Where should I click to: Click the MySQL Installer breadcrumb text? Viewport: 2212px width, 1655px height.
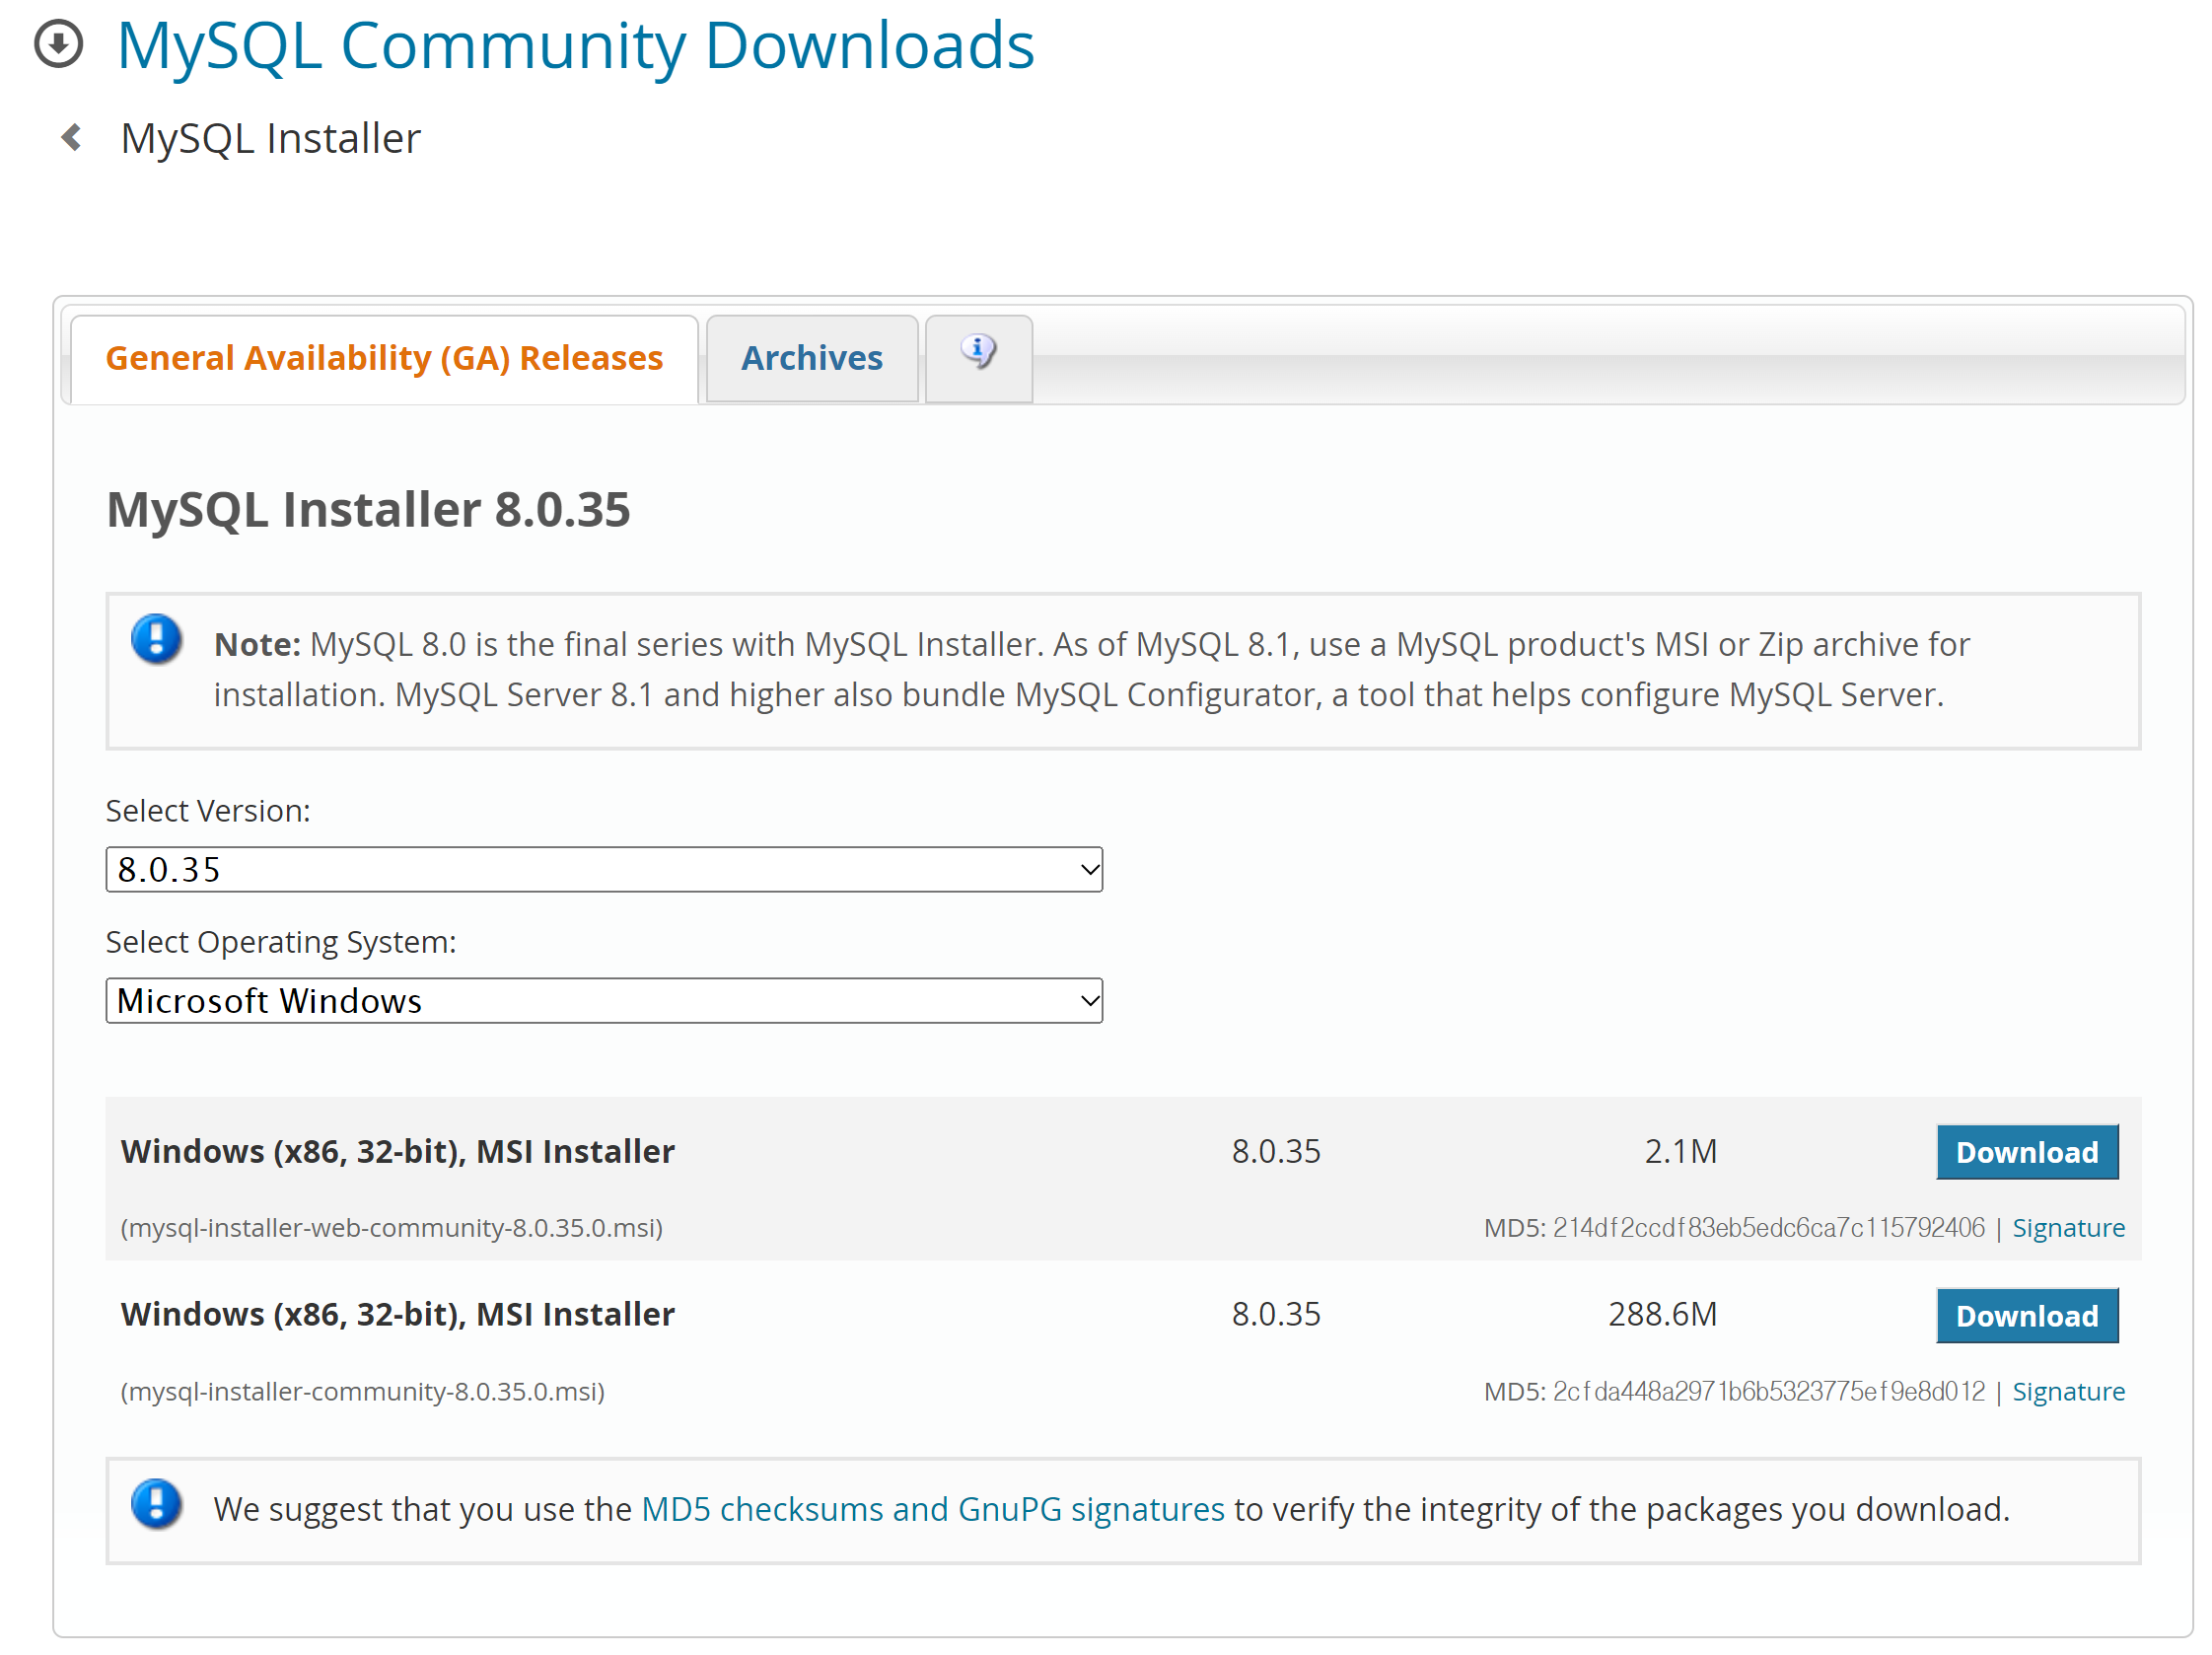(x=270, y=138)
